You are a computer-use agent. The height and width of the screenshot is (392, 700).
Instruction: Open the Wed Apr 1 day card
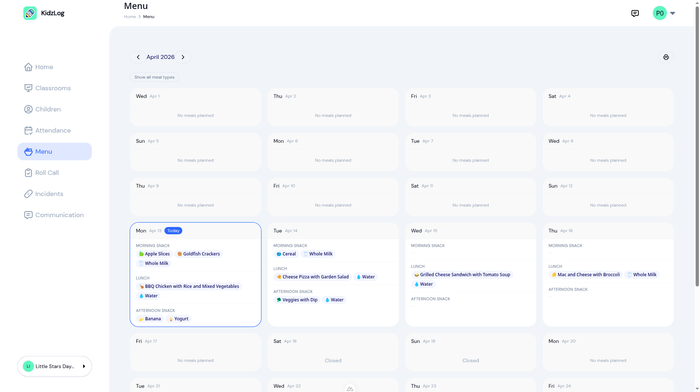click(196, 107)
